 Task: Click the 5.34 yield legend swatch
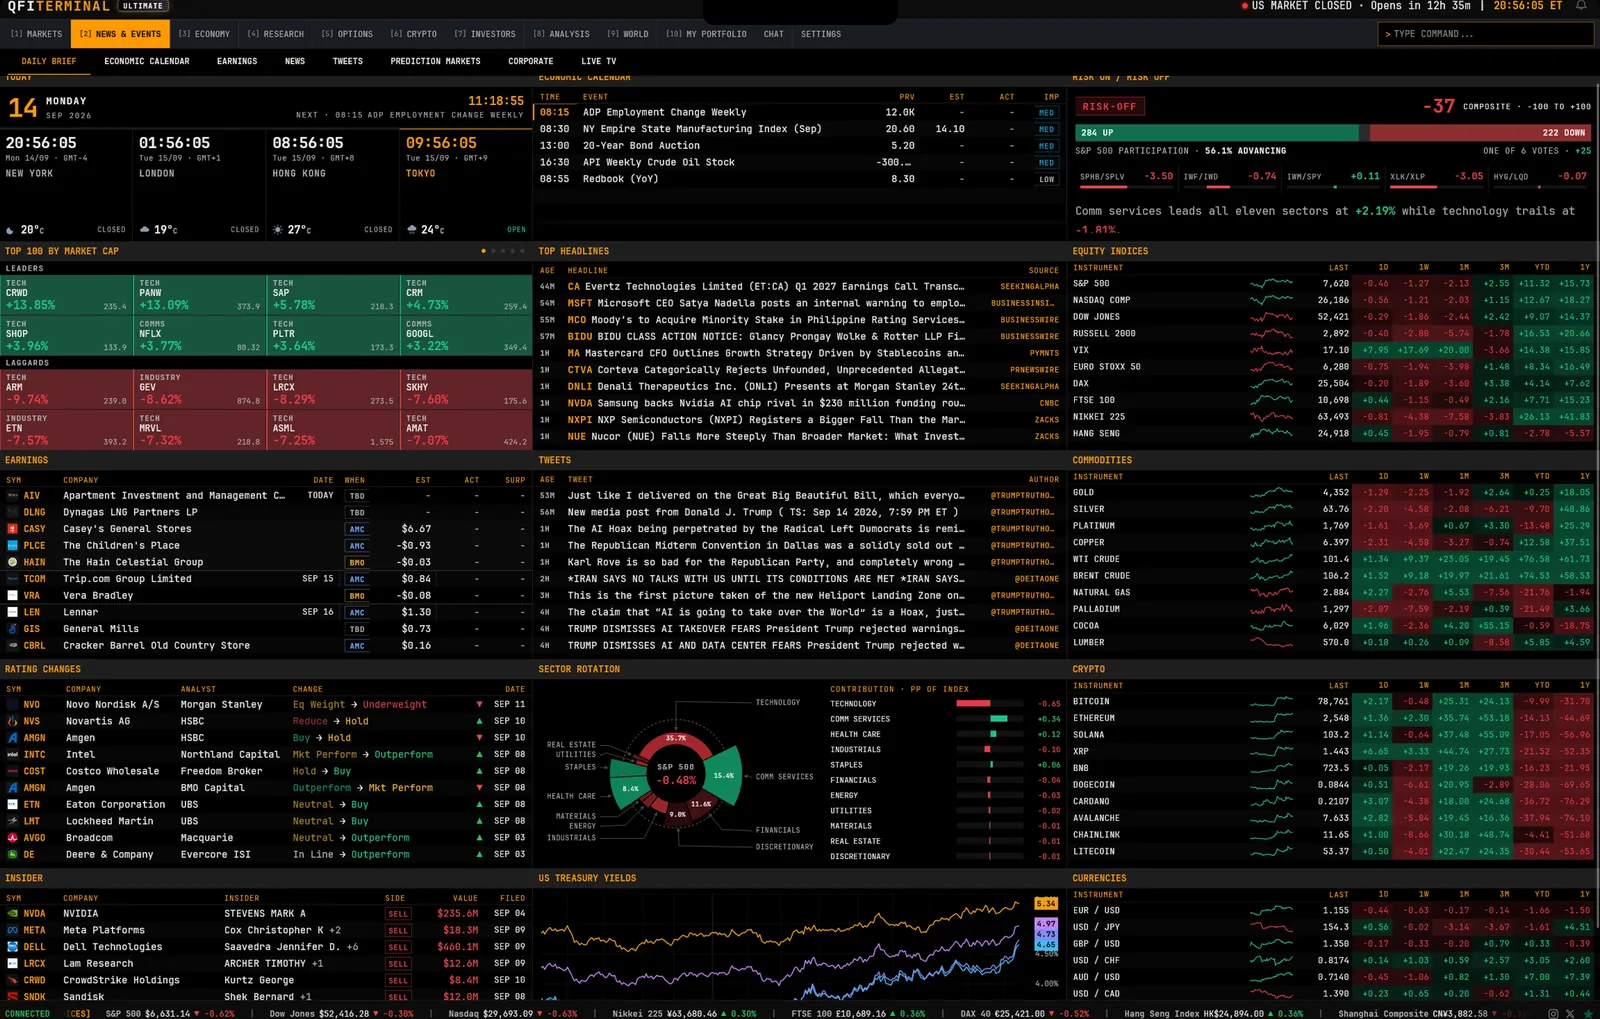coord(1046,903)
